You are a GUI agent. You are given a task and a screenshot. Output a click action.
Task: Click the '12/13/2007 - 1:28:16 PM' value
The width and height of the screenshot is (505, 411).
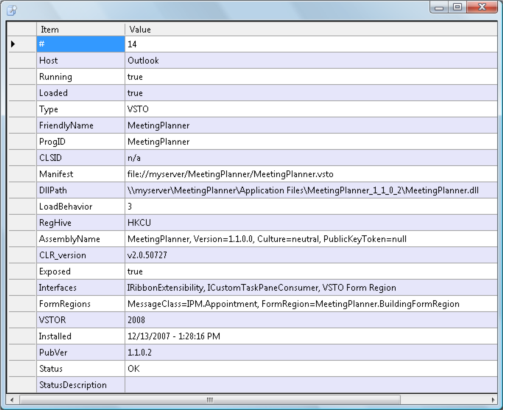(311, 336)
